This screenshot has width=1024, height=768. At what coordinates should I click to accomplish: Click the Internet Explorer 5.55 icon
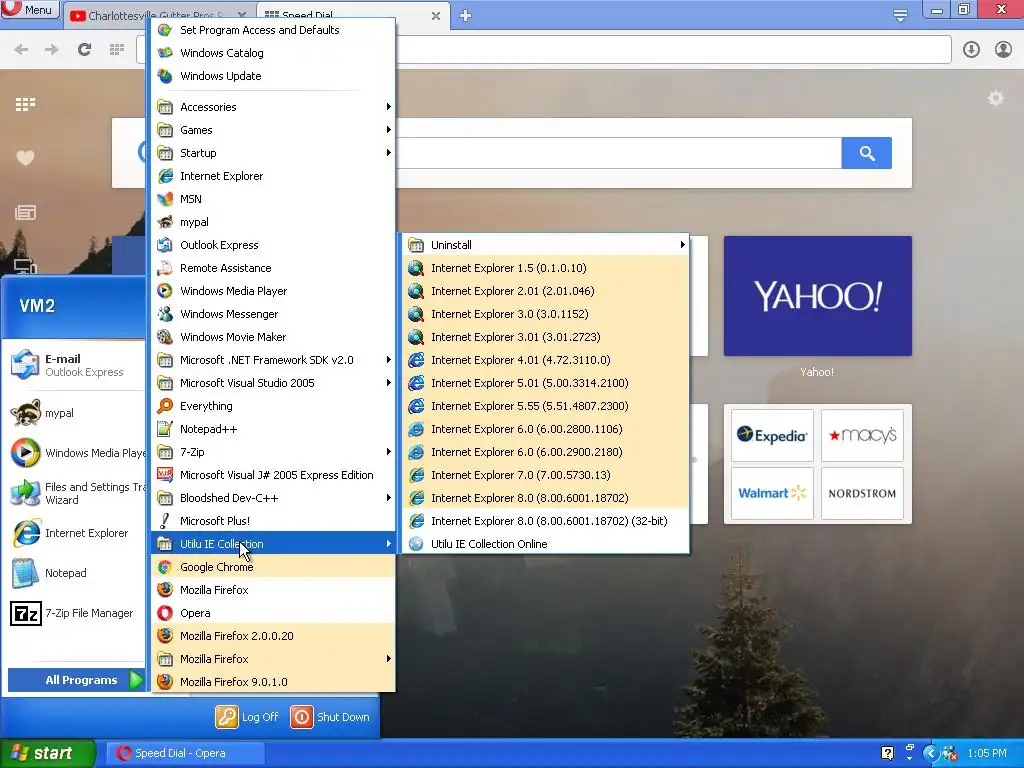416,406
